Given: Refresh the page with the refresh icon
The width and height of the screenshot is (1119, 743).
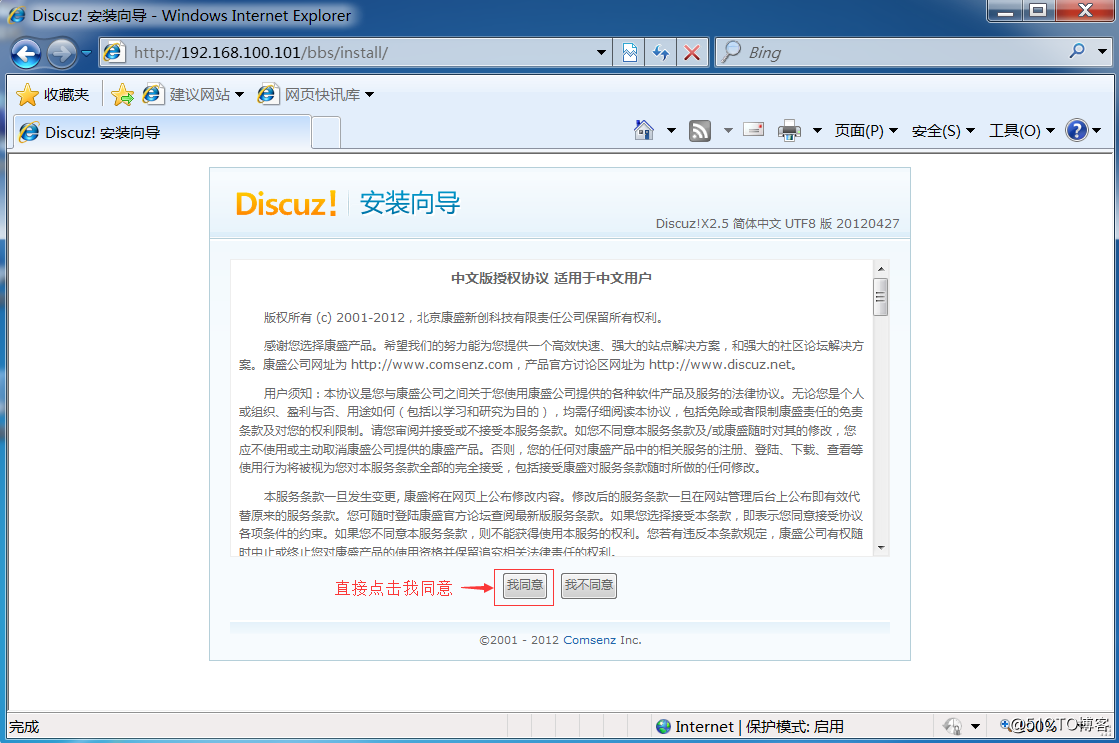Looking at the screenshot, I should [x=661, y=53].
